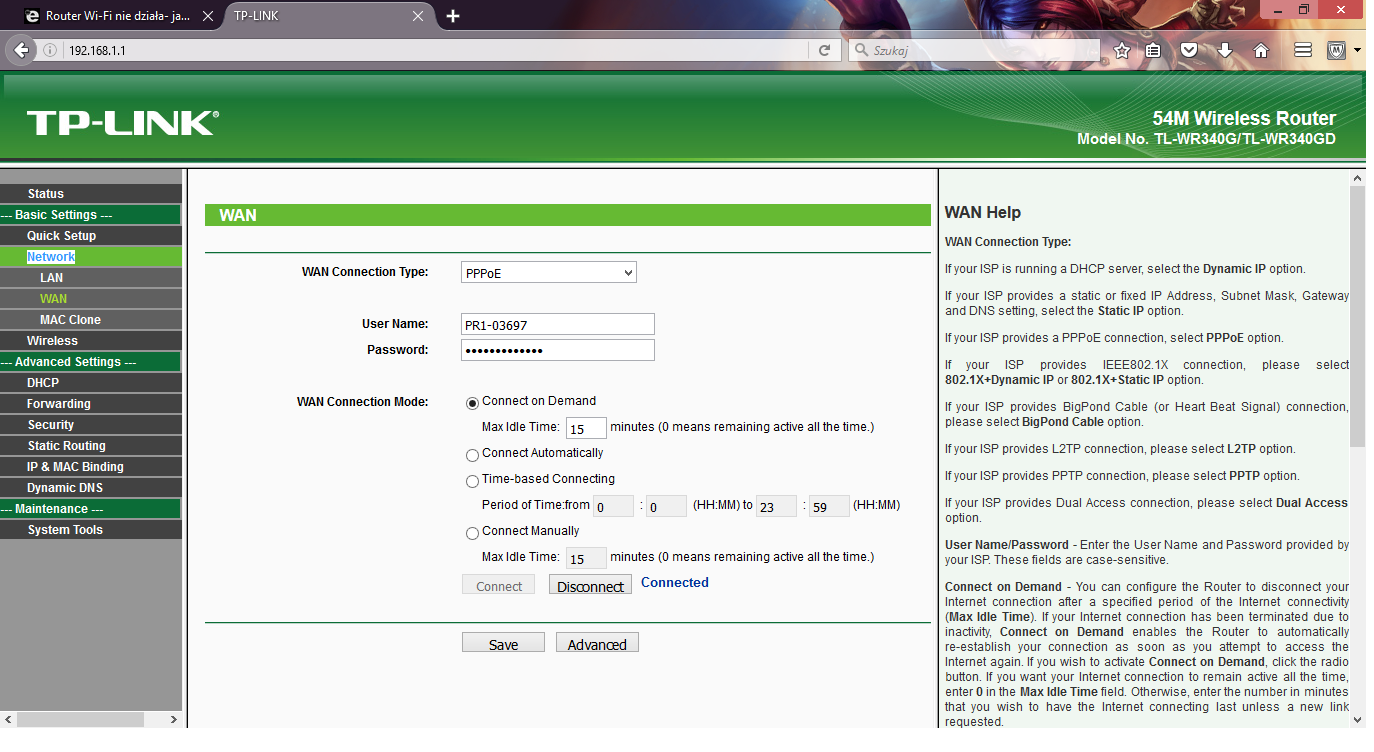Click the help panel vertical scrollbar

1357,316
